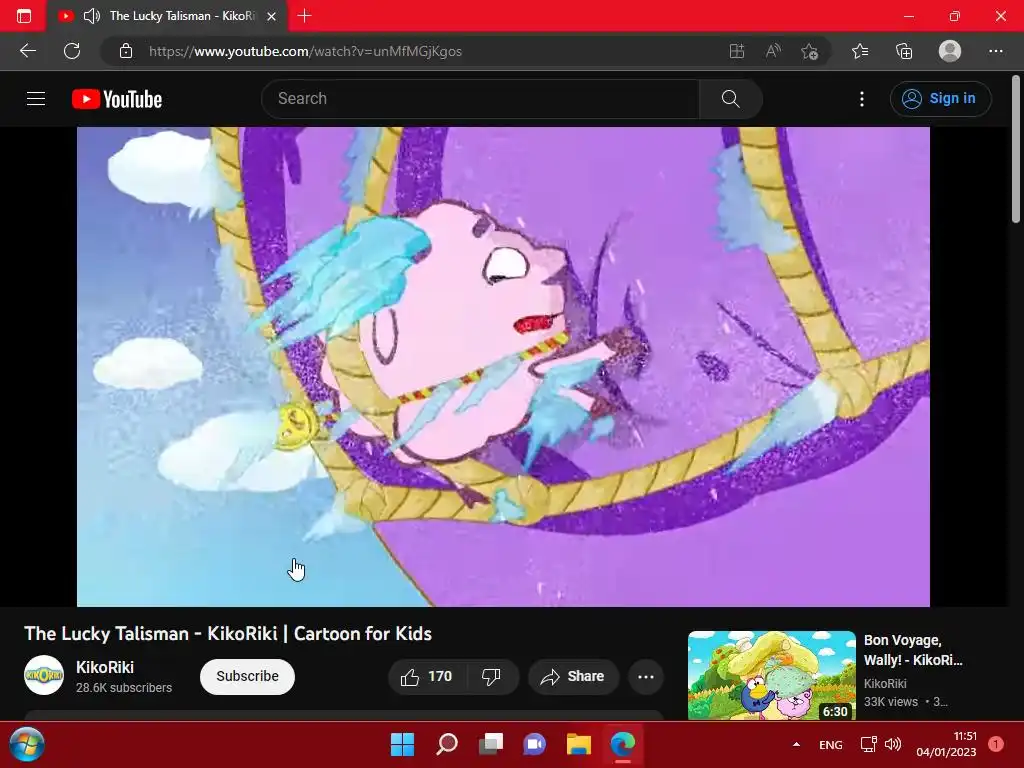Toggle Read aloud in address bar
The height and width of the screenshot is (768, 1024).
[x=773, y=51]
